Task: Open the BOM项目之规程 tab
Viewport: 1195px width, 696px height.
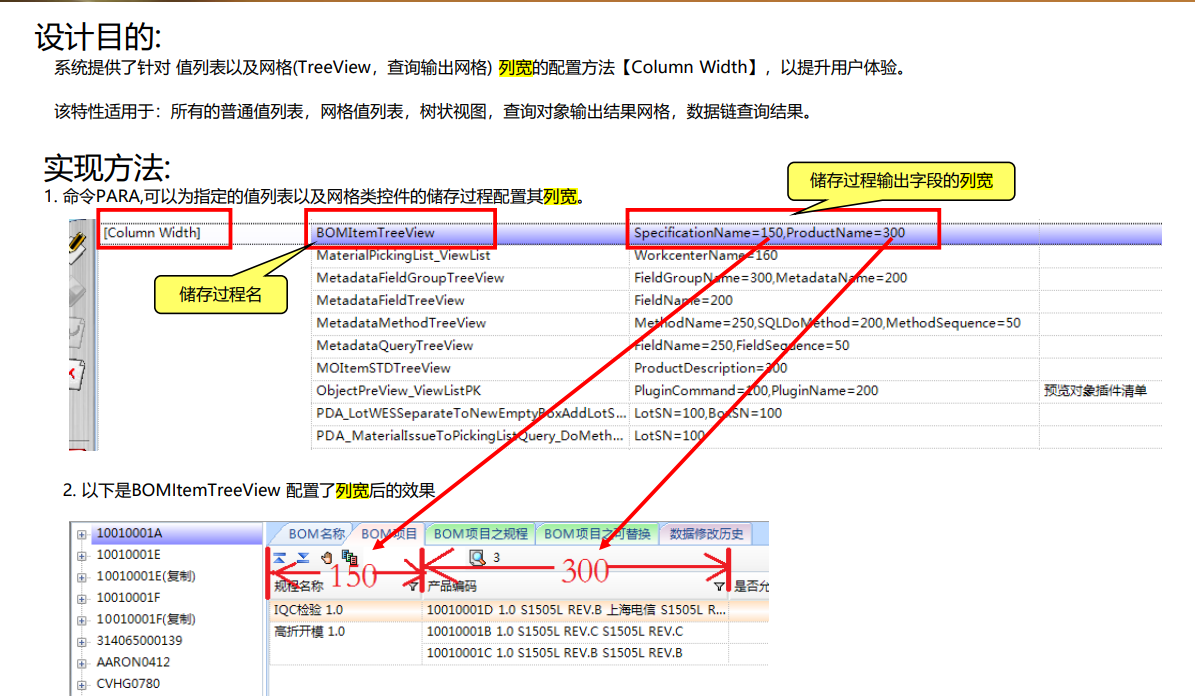Action: click(480, 534)
